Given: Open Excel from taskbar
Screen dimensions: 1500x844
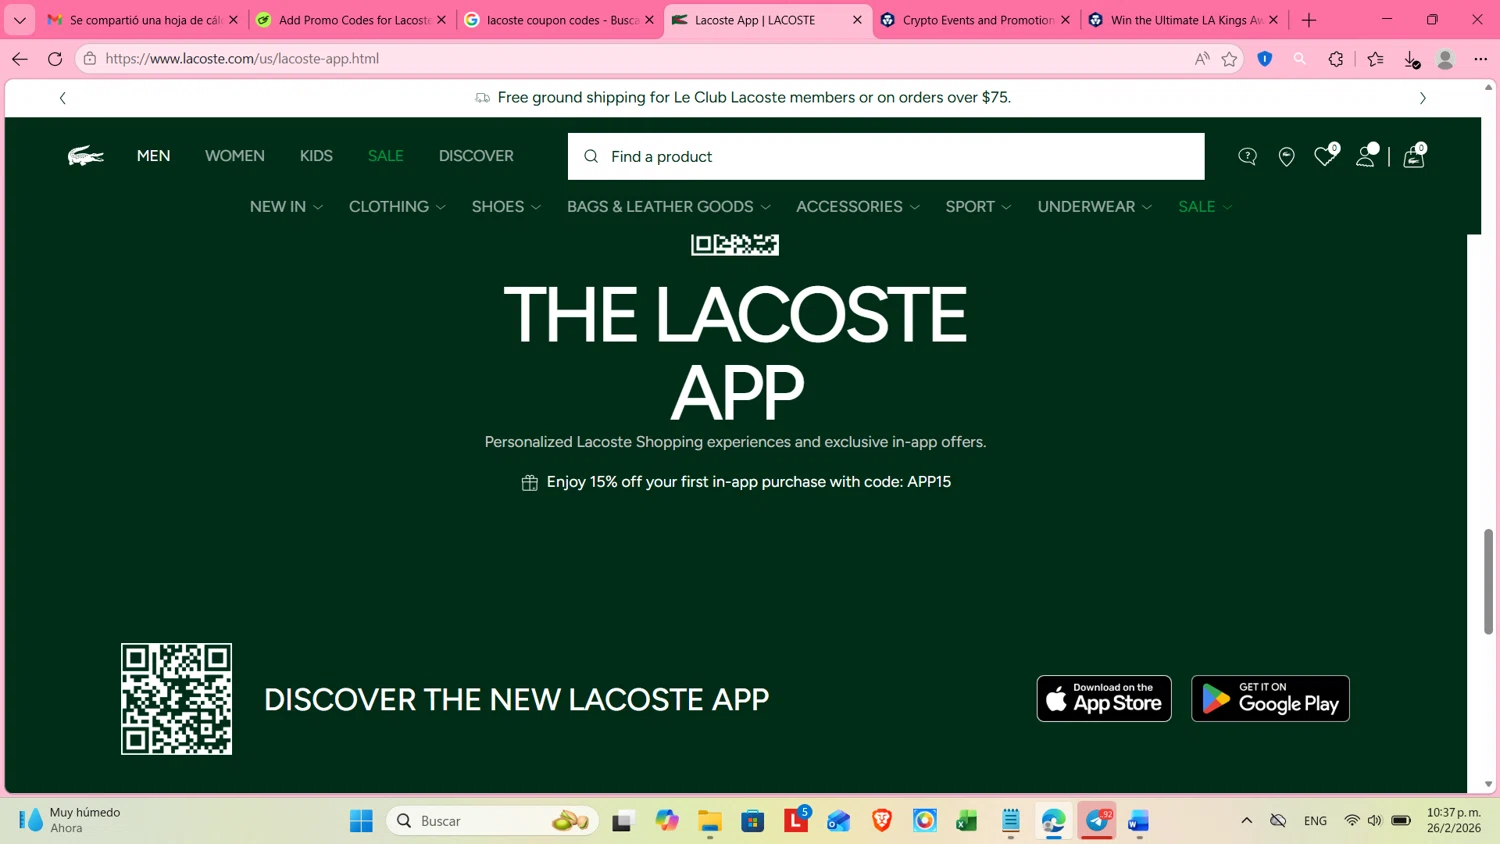Looking at the screenshot, I should point(967,821).
